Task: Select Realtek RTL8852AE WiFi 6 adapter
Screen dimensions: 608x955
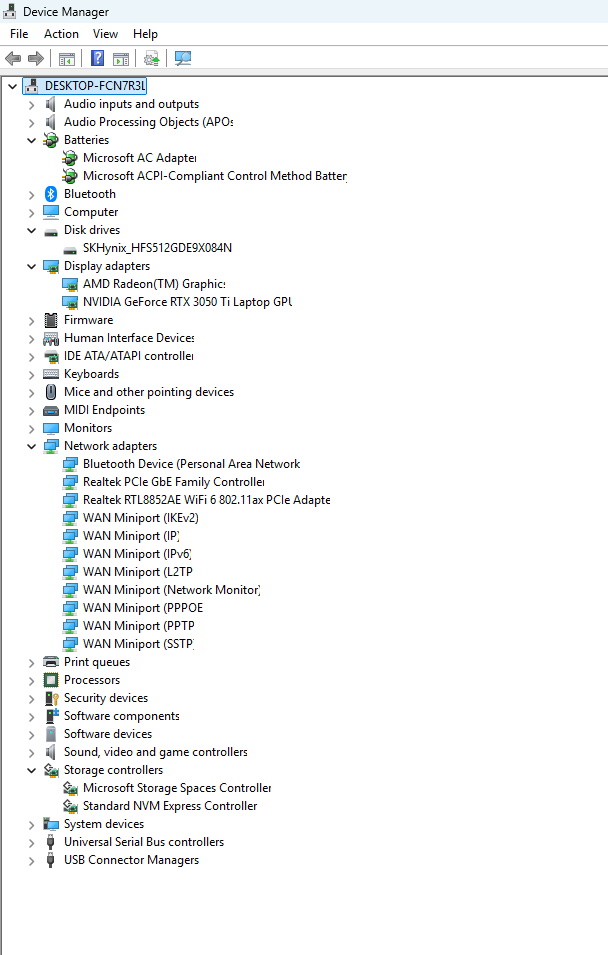Action: tap(207, 500)
